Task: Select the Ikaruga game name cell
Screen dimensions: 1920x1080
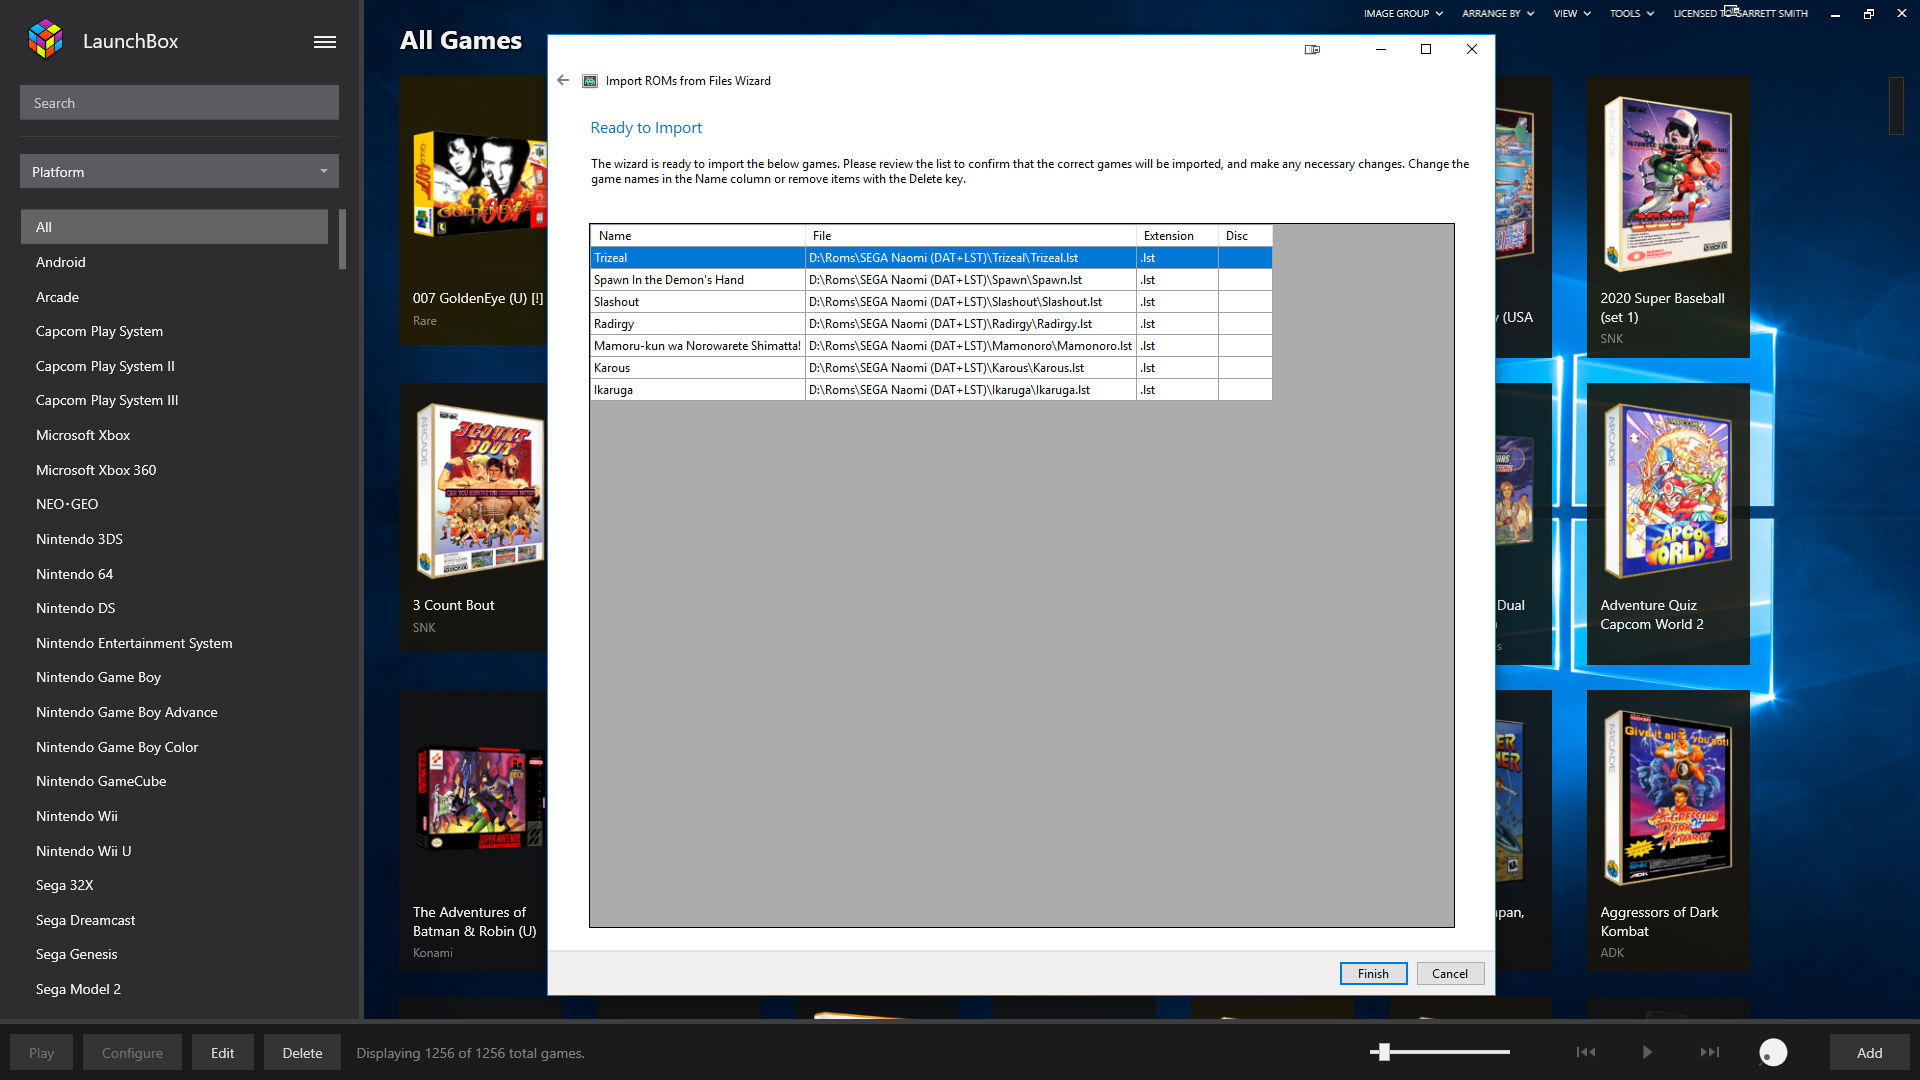Action: coord(698,390)
